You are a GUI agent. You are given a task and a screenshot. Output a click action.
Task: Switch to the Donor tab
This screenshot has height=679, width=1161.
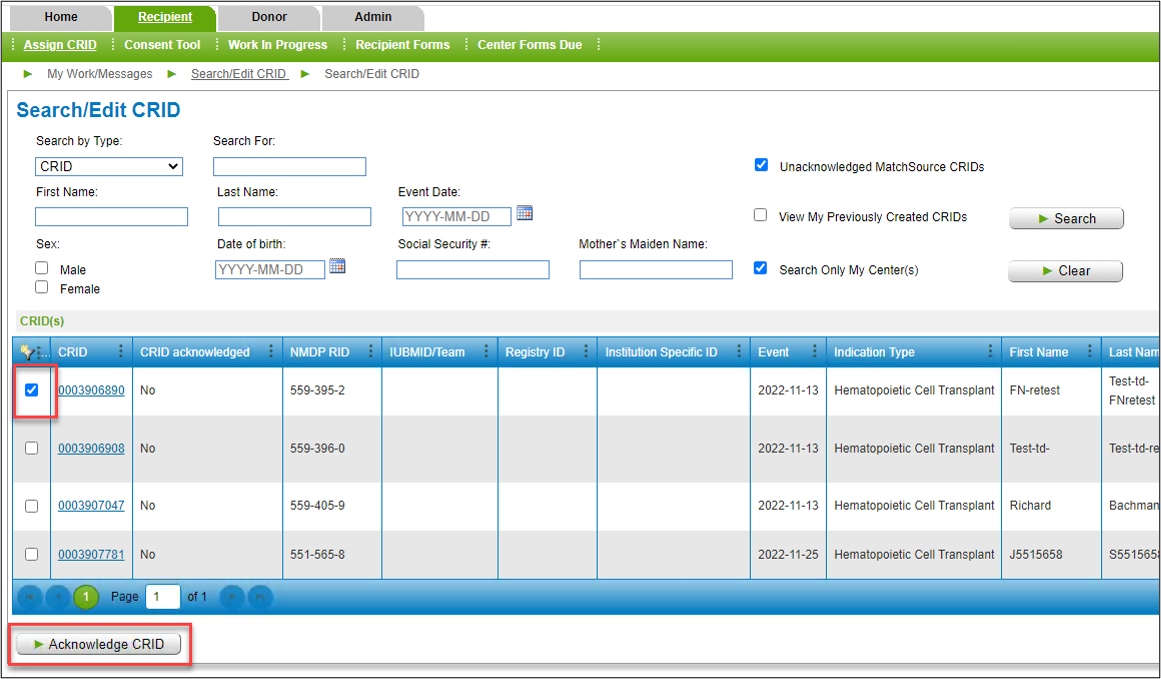pyautogui.click(x=268, y=16)
